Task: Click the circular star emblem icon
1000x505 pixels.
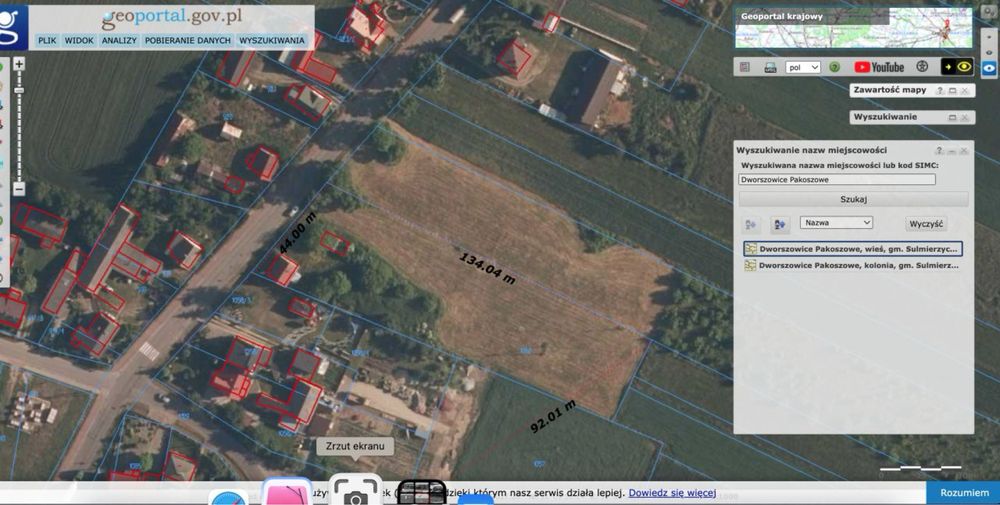Action: point(922,66)
